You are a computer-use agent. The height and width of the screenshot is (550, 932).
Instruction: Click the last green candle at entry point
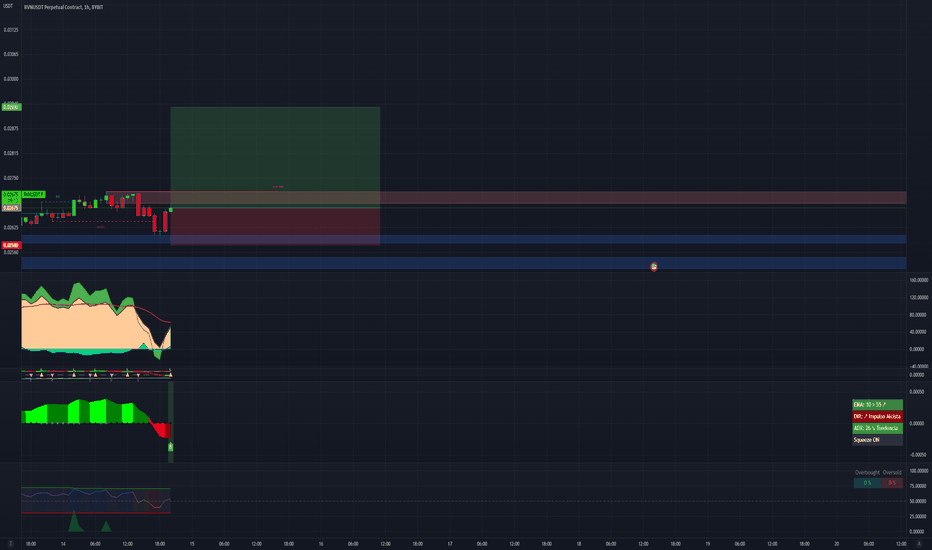coord(171,210)
